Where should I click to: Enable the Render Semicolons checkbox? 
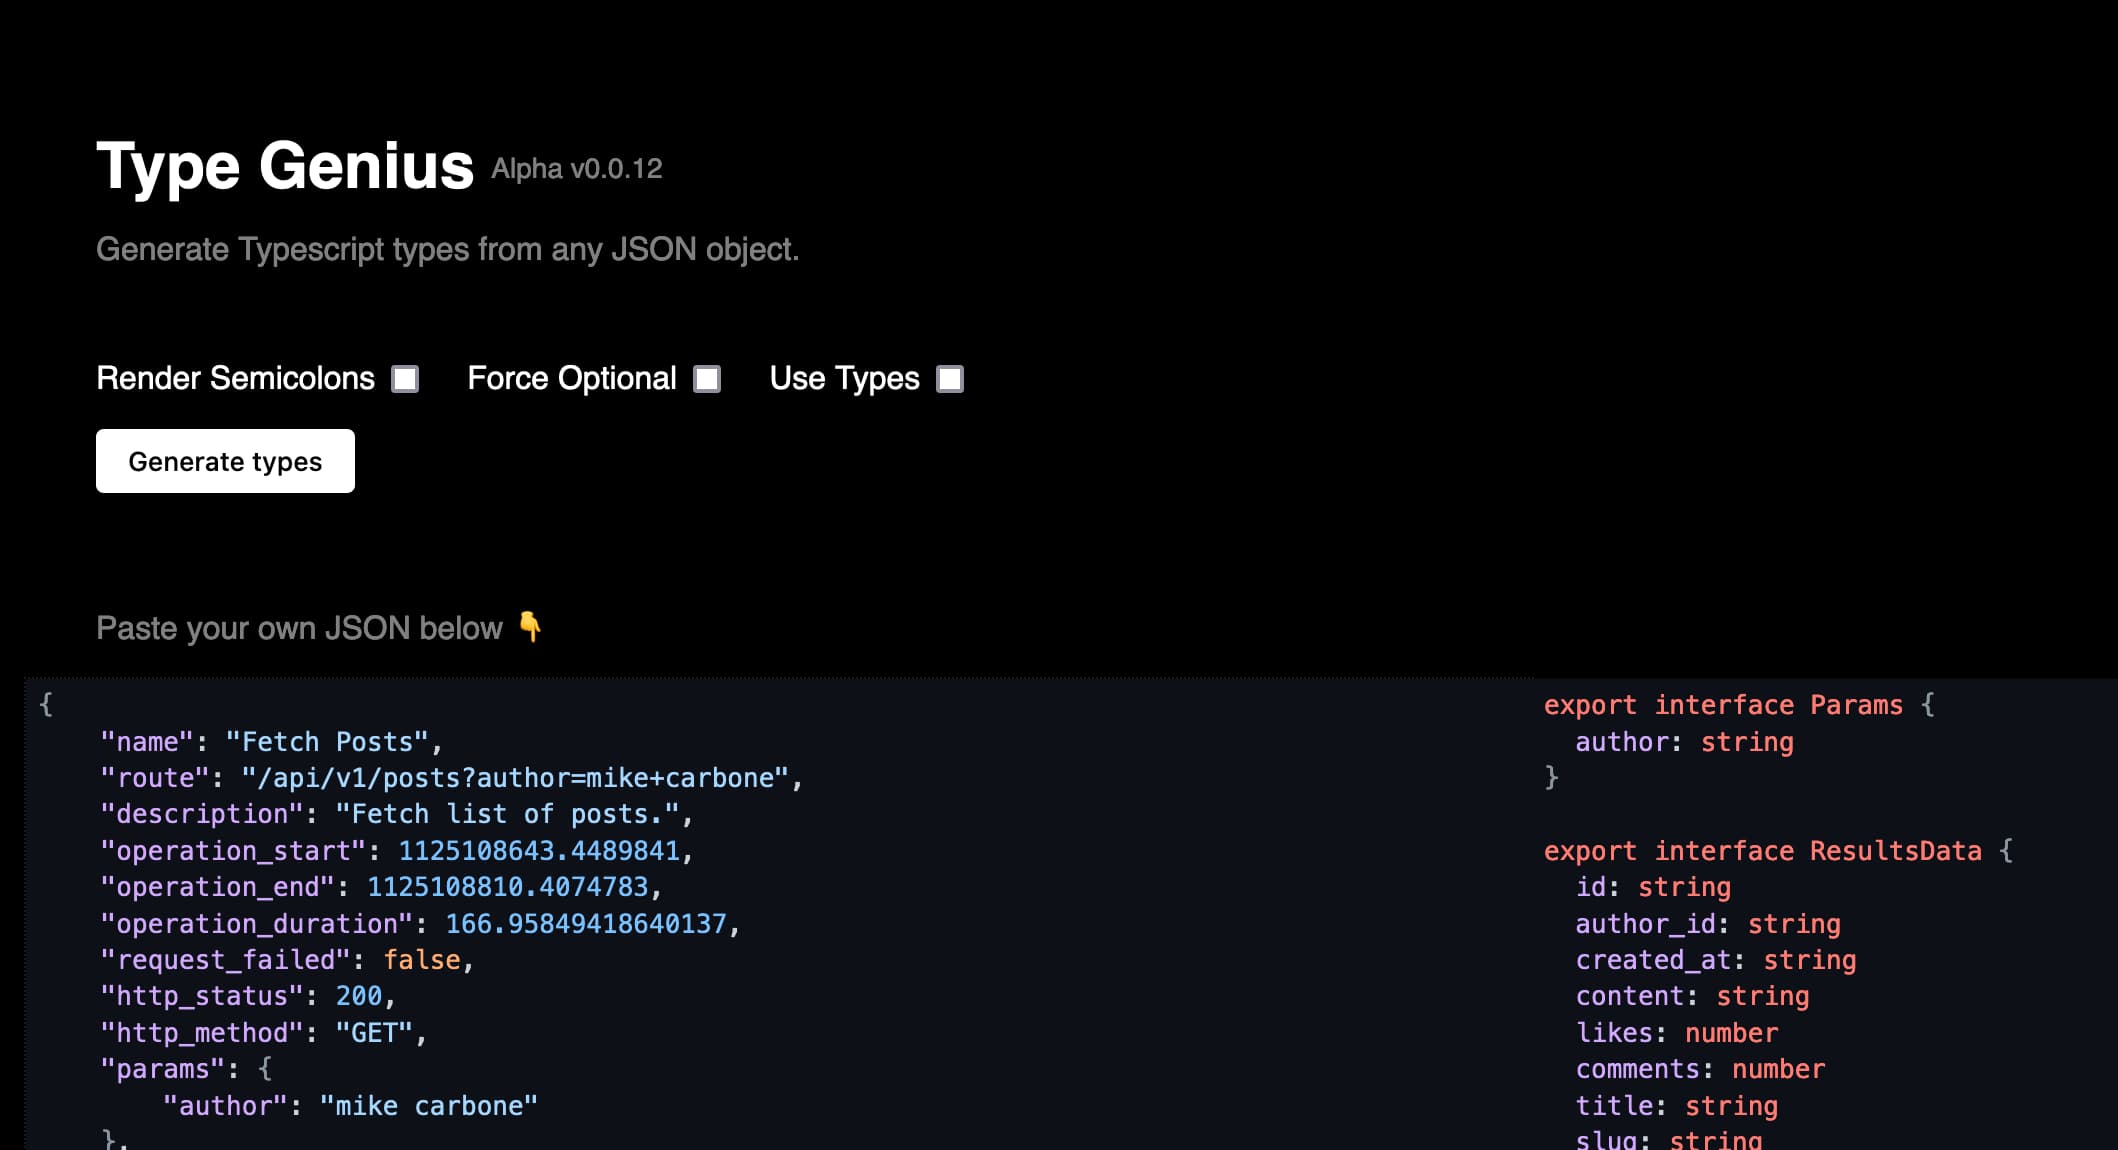[405, 379]
